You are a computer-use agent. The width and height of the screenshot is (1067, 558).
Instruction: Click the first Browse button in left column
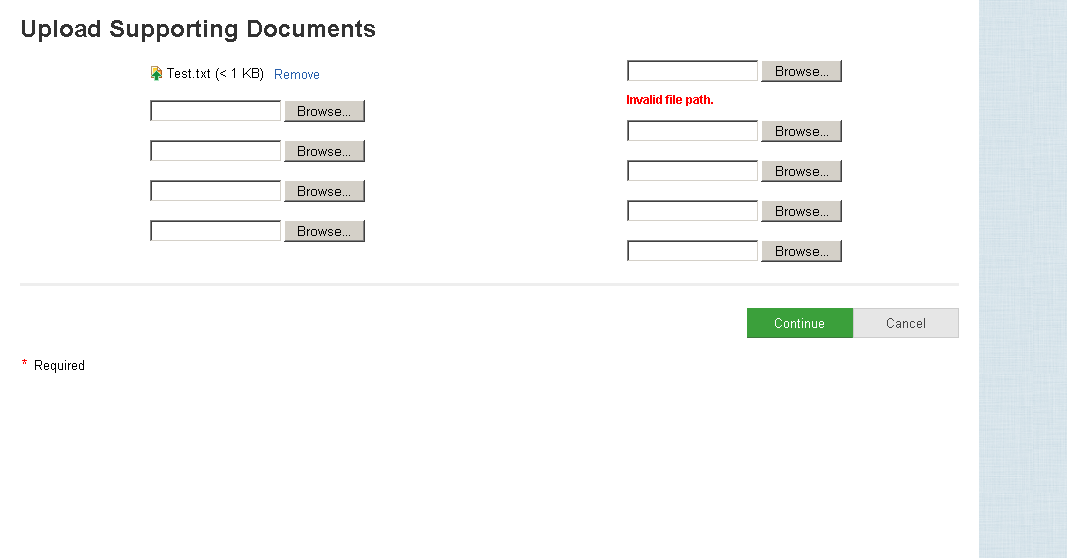click(x=325, y=111)
